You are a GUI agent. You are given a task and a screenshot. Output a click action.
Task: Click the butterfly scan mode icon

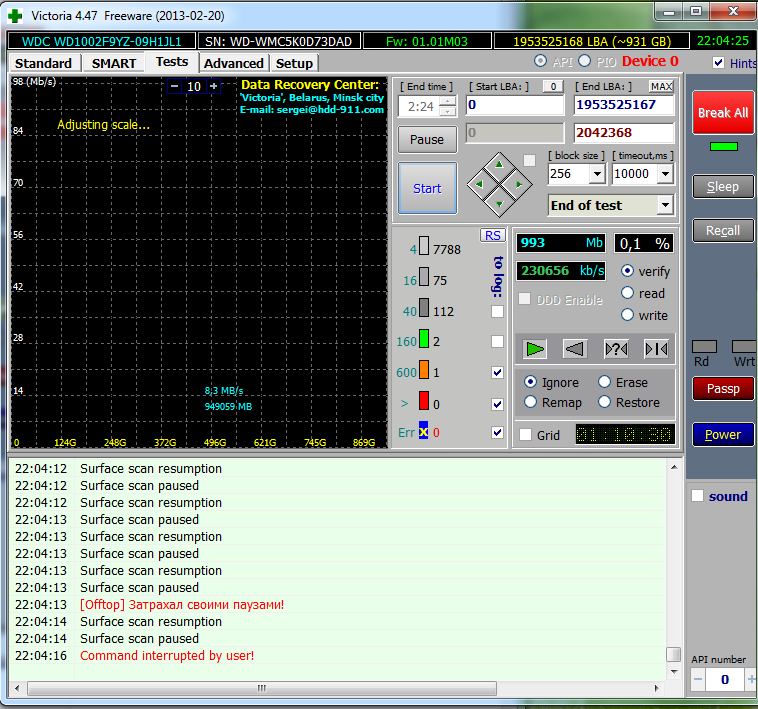656,348
